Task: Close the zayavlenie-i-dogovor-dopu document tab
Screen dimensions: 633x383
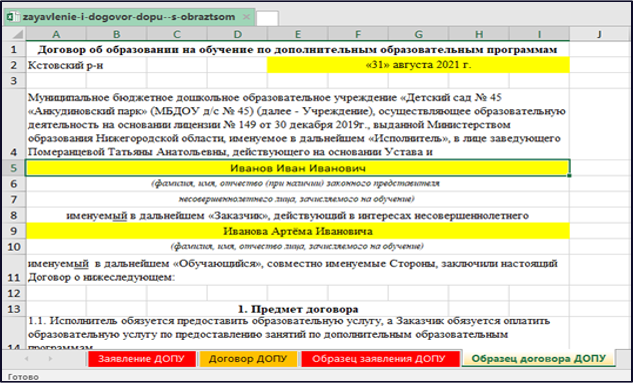Action: coord(247,17)
